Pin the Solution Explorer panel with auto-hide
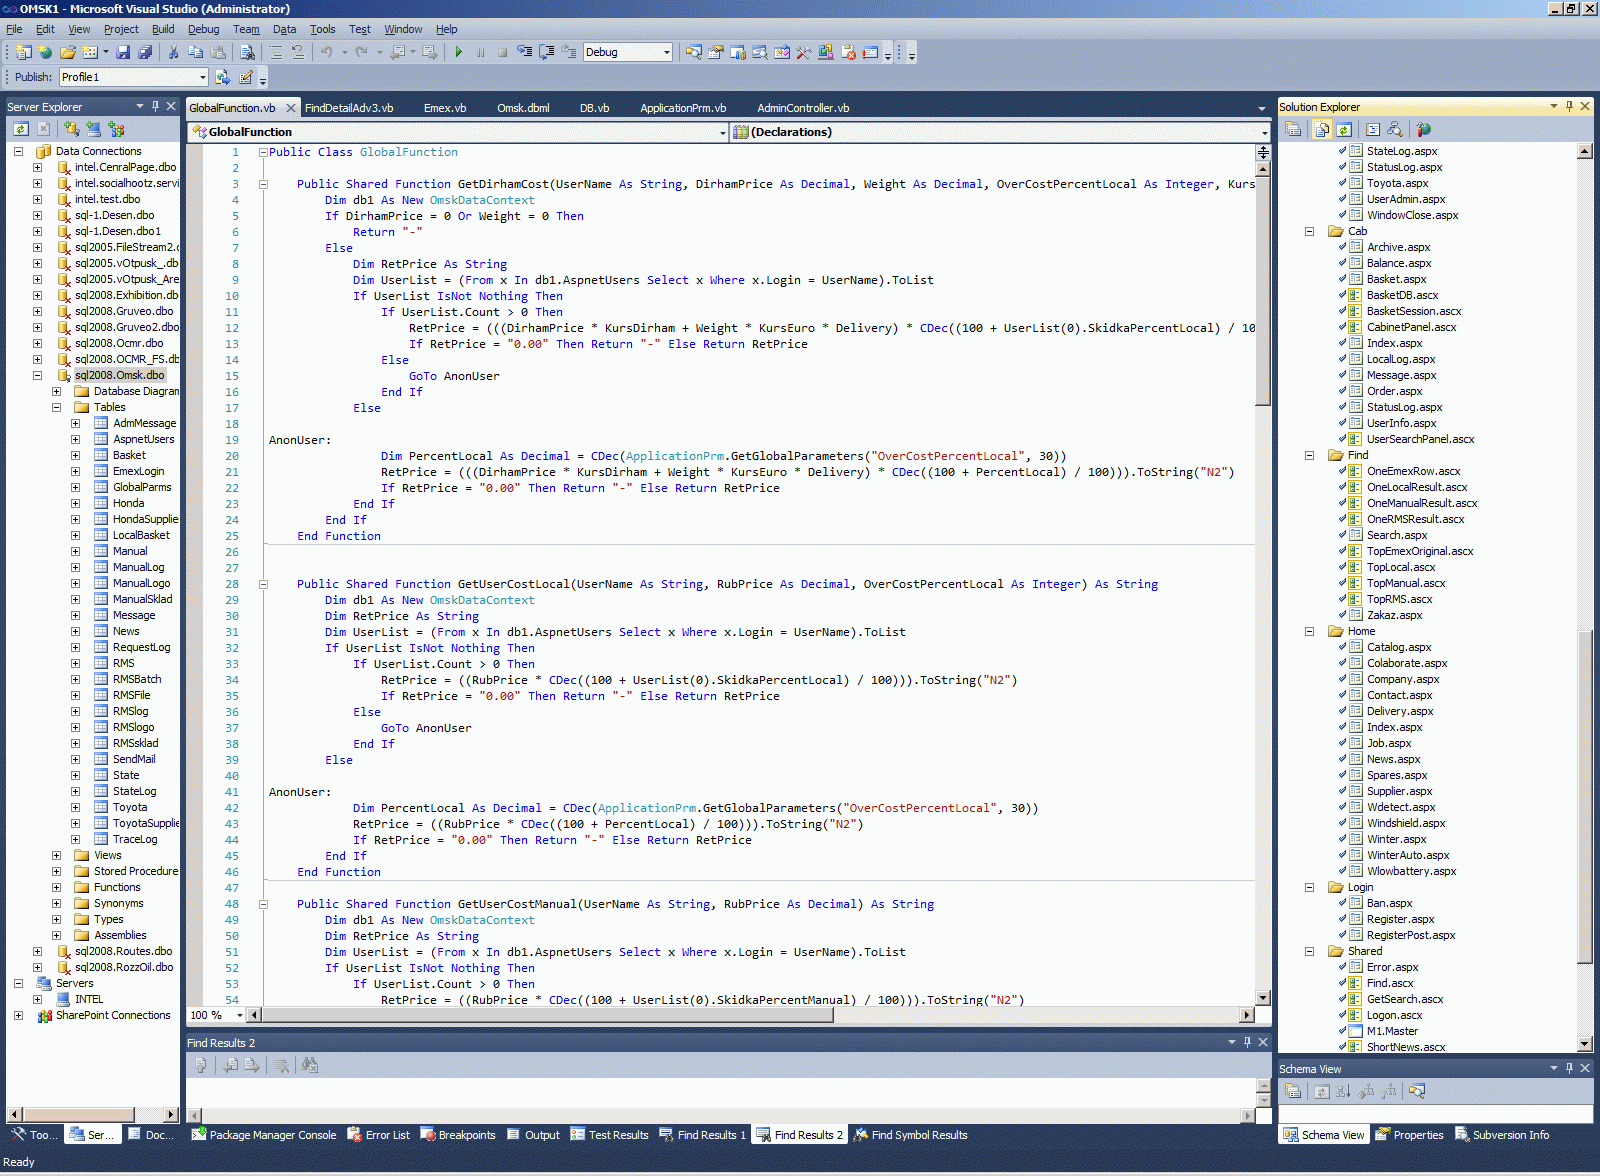 click(x=1569, y=106)
